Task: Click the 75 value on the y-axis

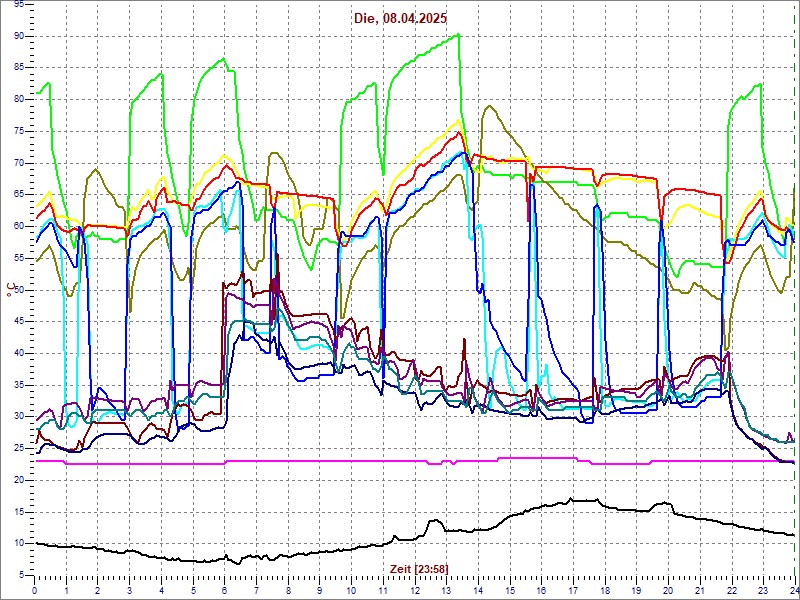Action: tap(17, 131)
